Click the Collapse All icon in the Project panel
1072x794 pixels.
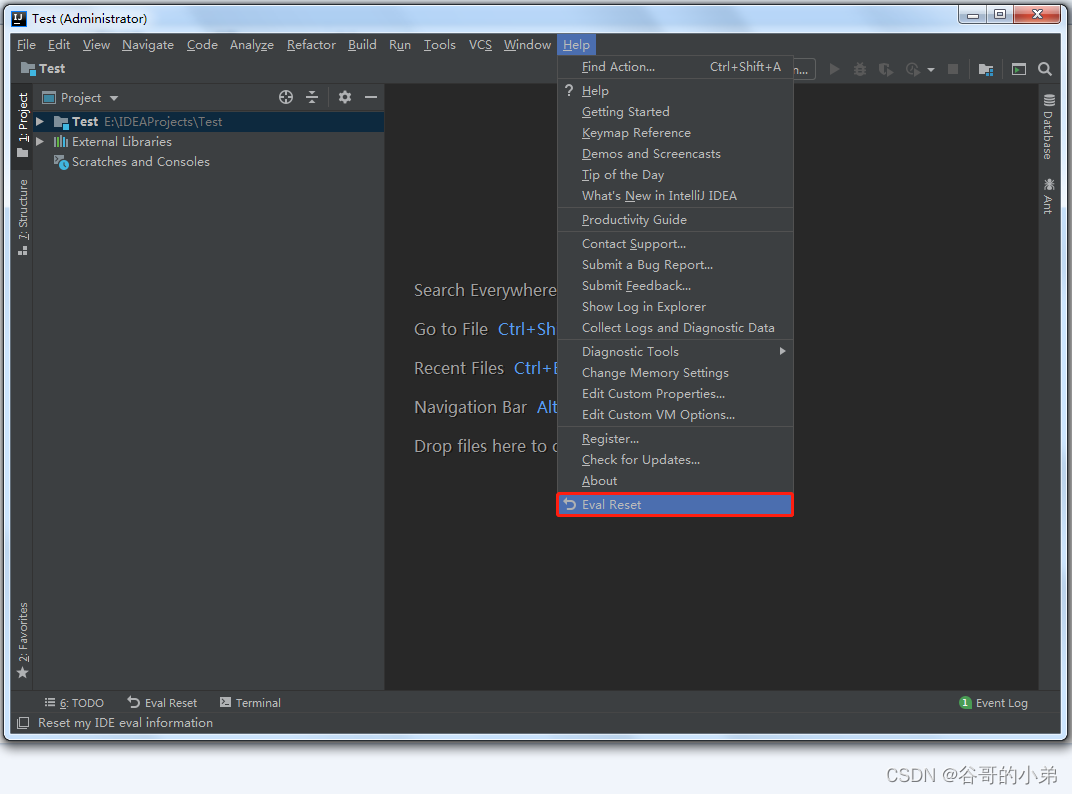point(312,97)
